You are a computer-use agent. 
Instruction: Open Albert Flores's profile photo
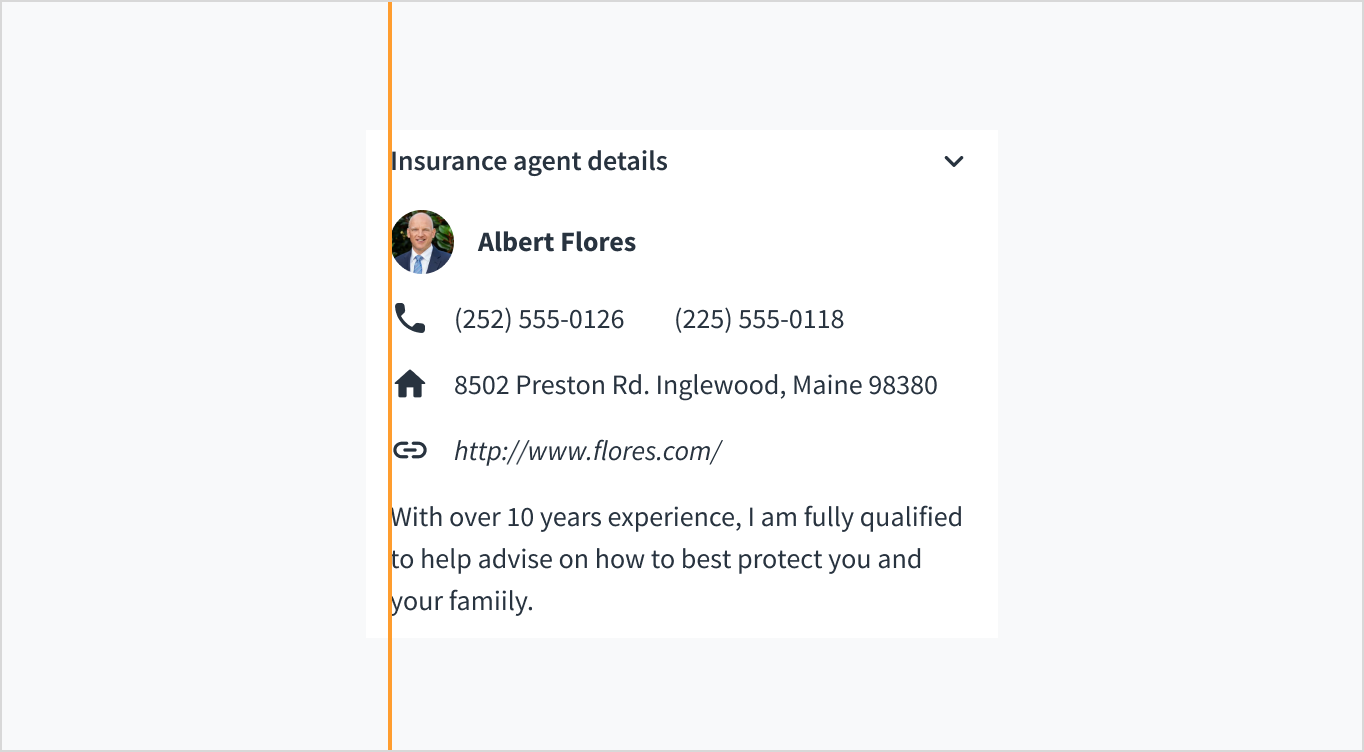click(x=423, y=242)
